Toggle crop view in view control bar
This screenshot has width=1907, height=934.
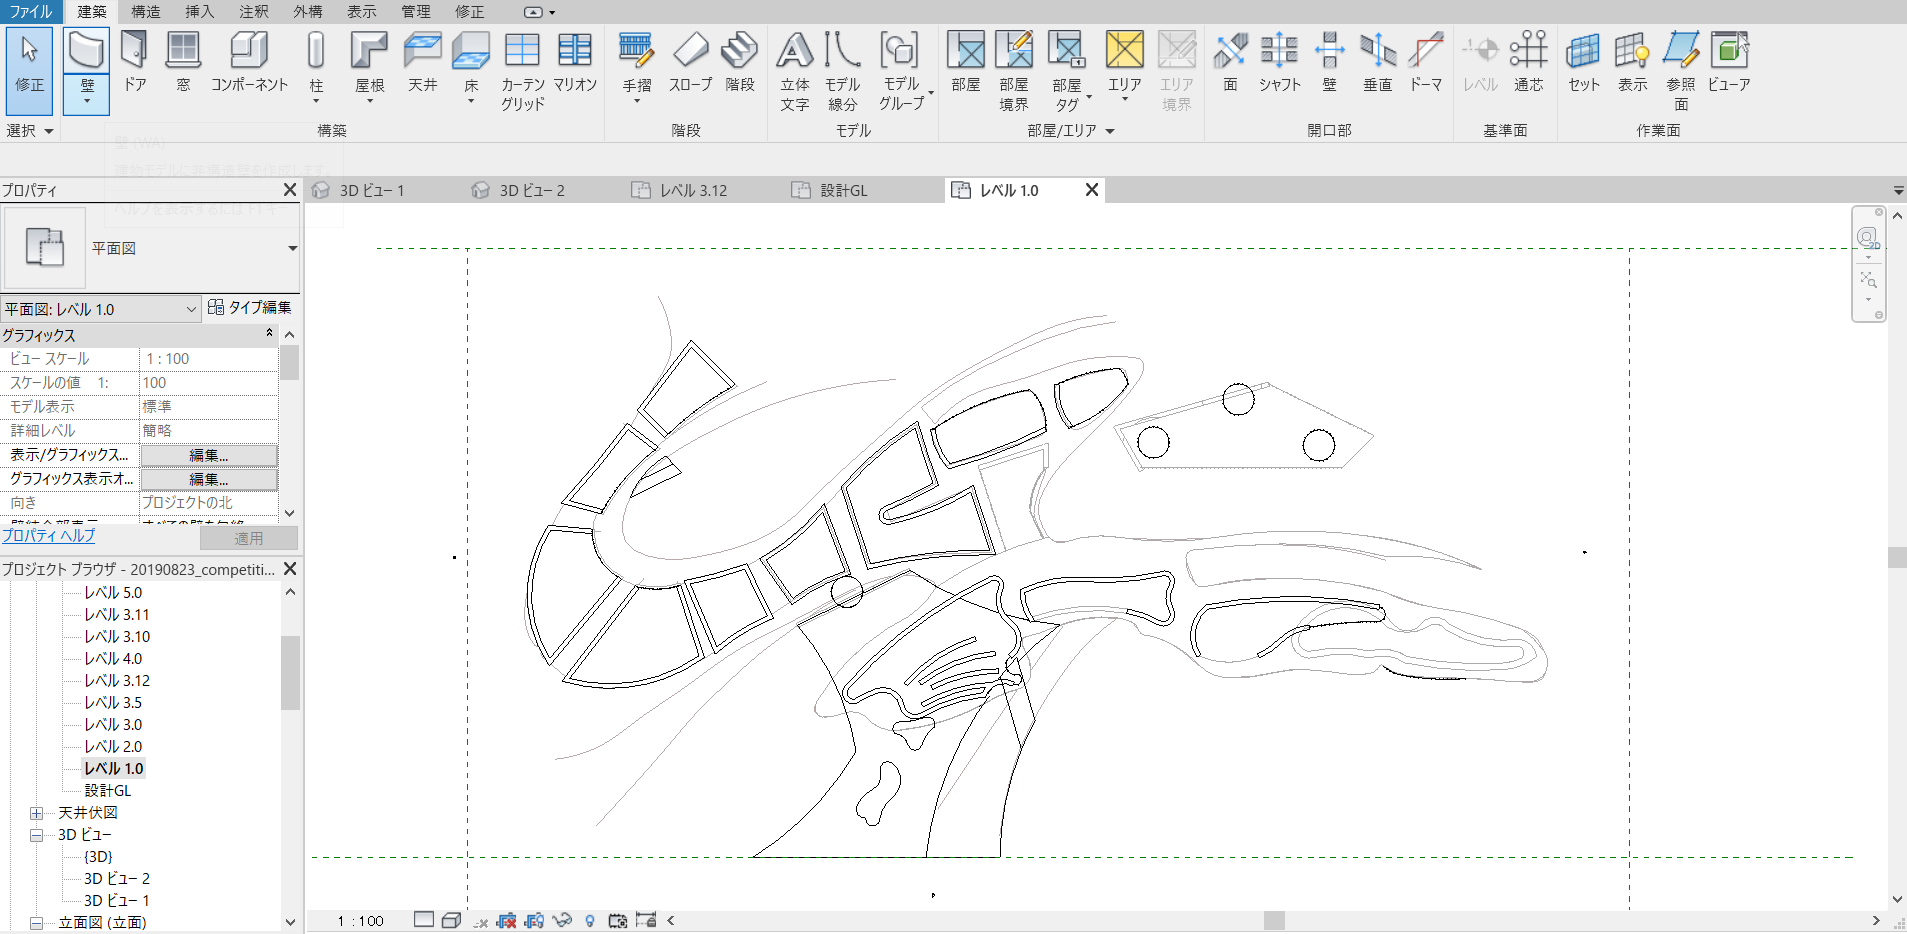pos(507,920)
